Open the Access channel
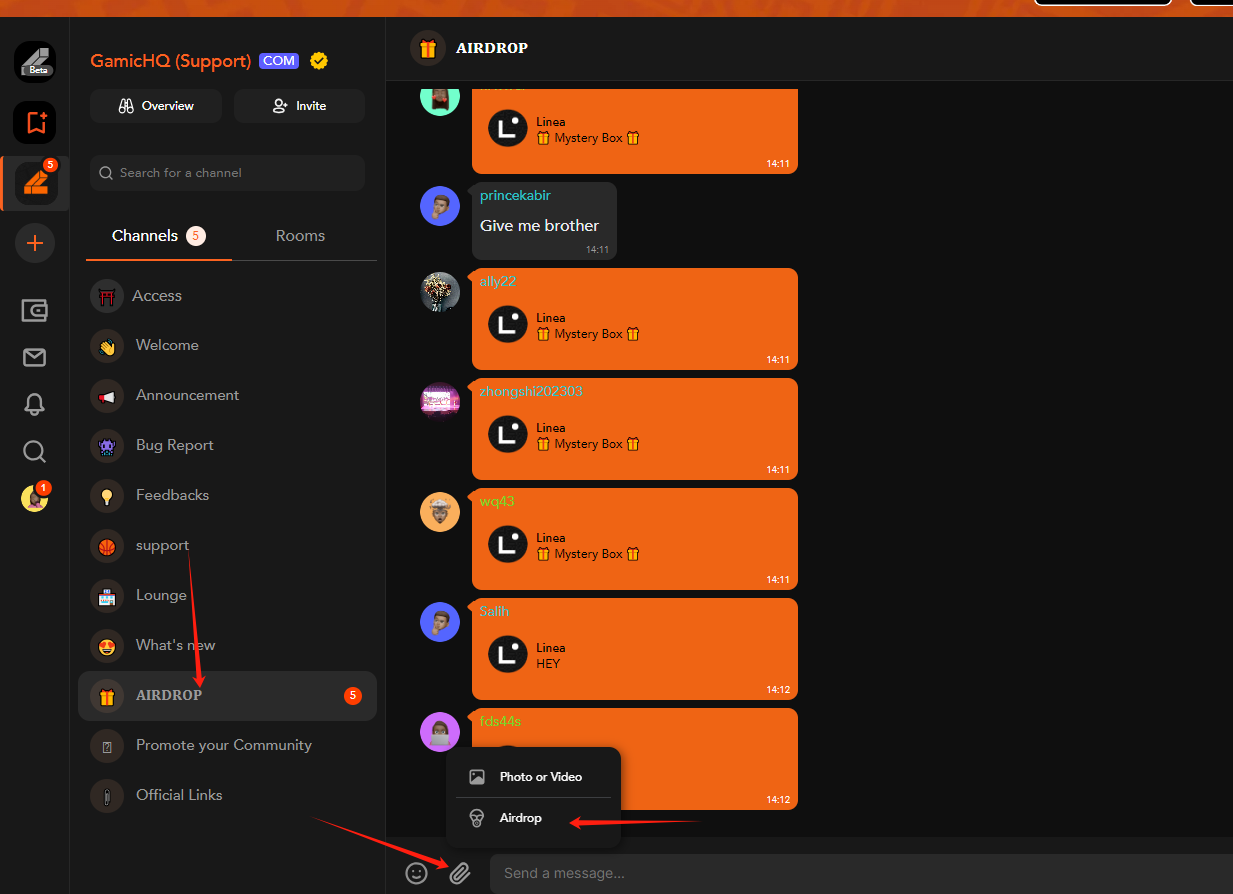 (x=227, y=296)
